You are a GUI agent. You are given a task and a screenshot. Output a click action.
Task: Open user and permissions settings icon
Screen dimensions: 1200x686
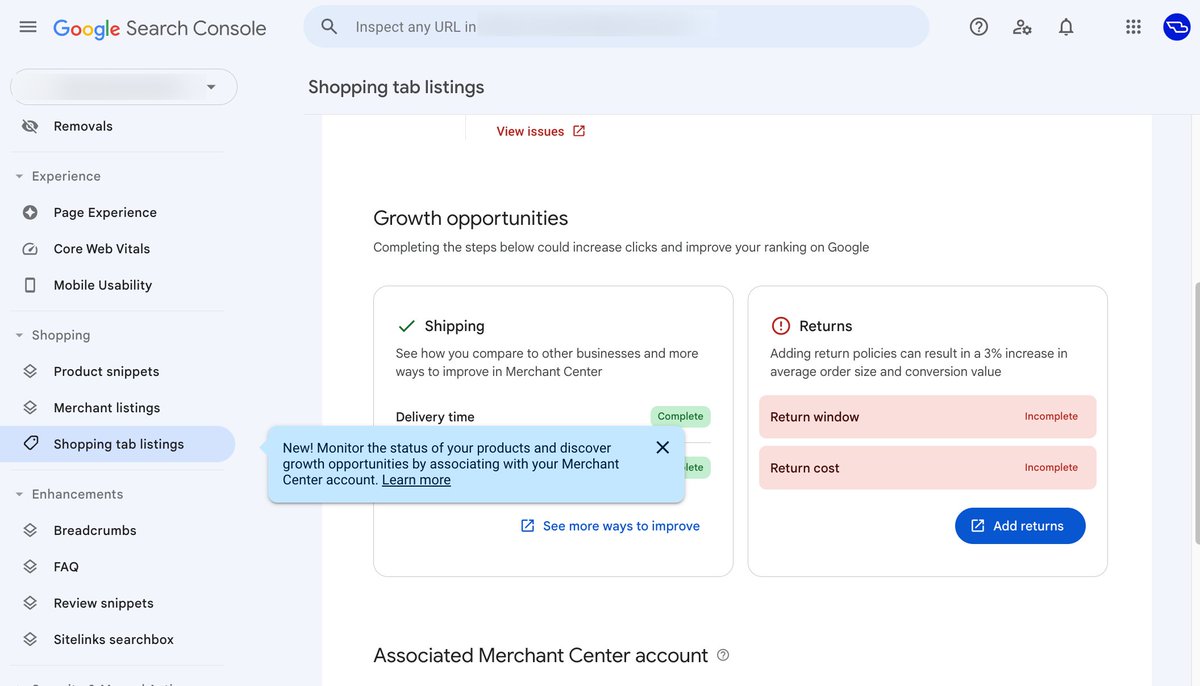point(1022,27)
